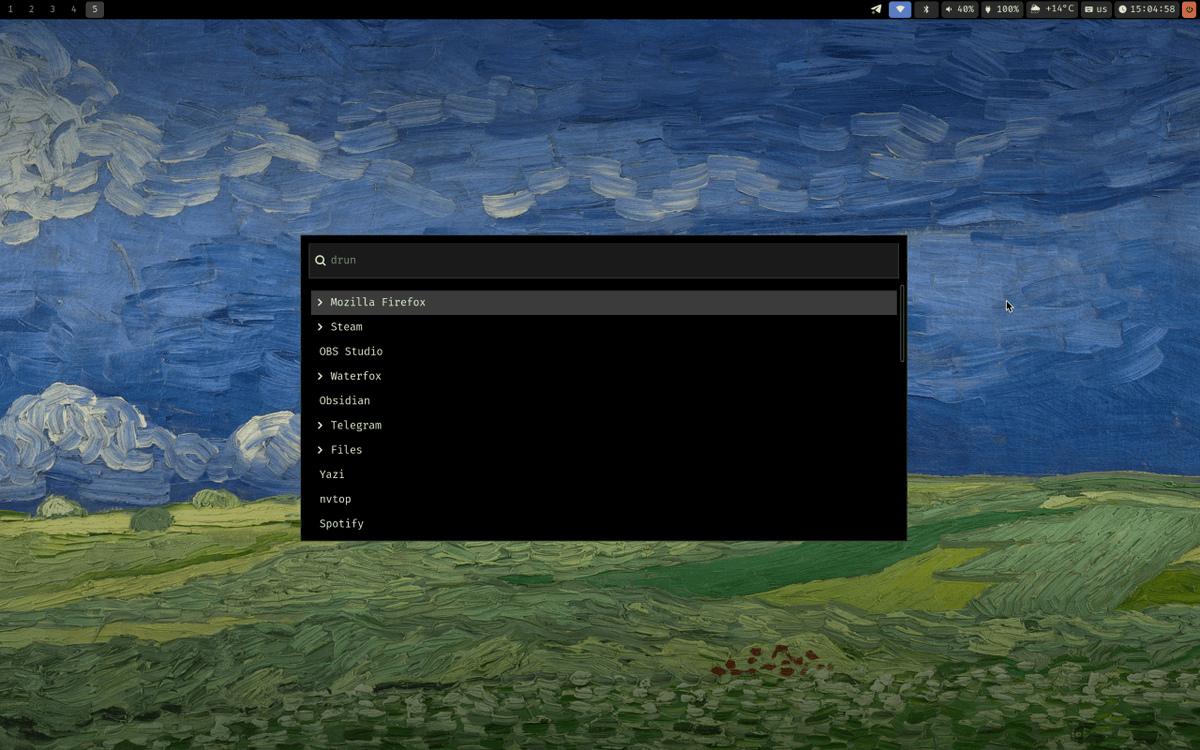Open the weather widget showing +14°C
Image resolution: width=1200 pixels, height=750 pixels.
click(x=1052, y=9)
